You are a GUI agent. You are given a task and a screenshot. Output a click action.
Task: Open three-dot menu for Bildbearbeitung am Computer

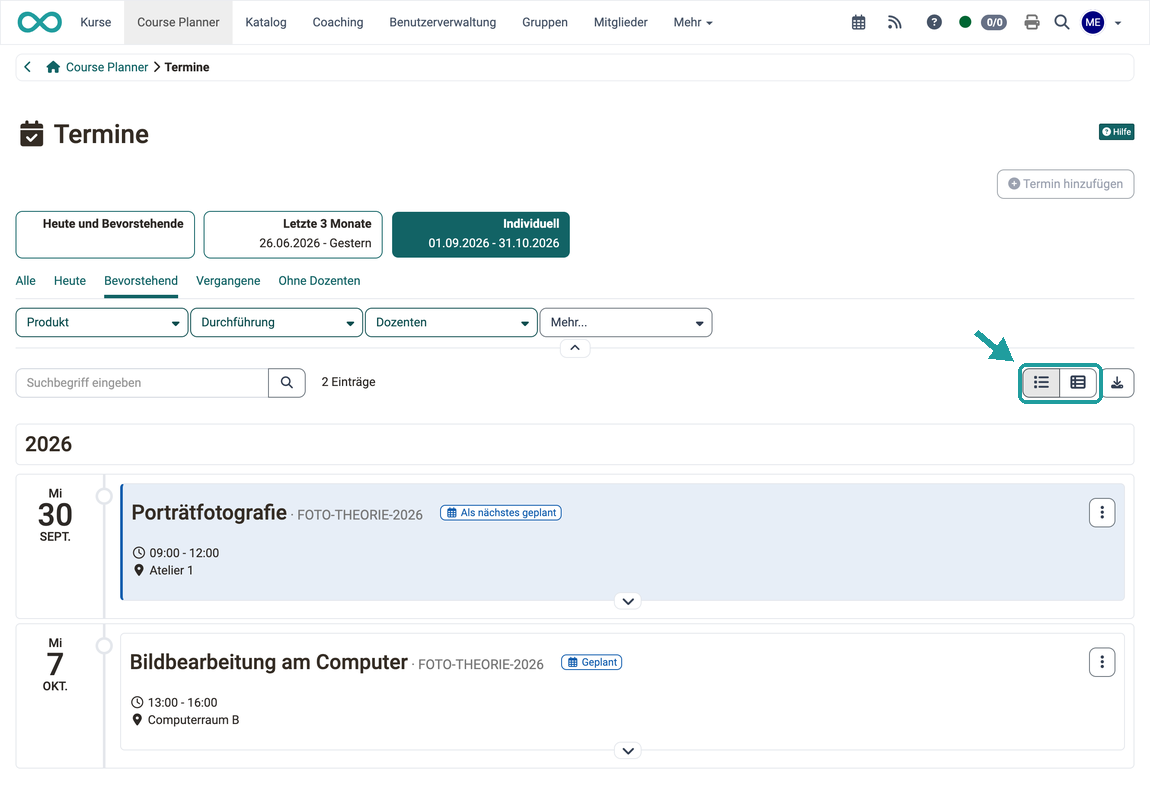(1102, 662)
